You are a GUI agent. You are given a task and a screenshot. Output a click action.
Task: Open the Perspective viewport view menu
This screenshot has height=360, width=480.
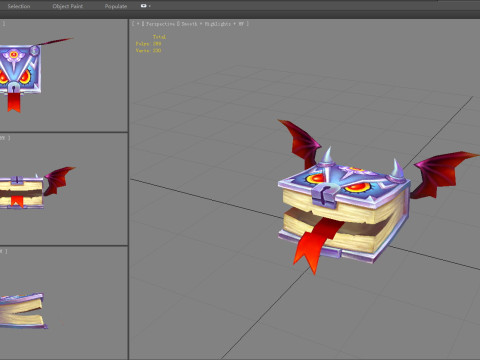tap(160, 24)
